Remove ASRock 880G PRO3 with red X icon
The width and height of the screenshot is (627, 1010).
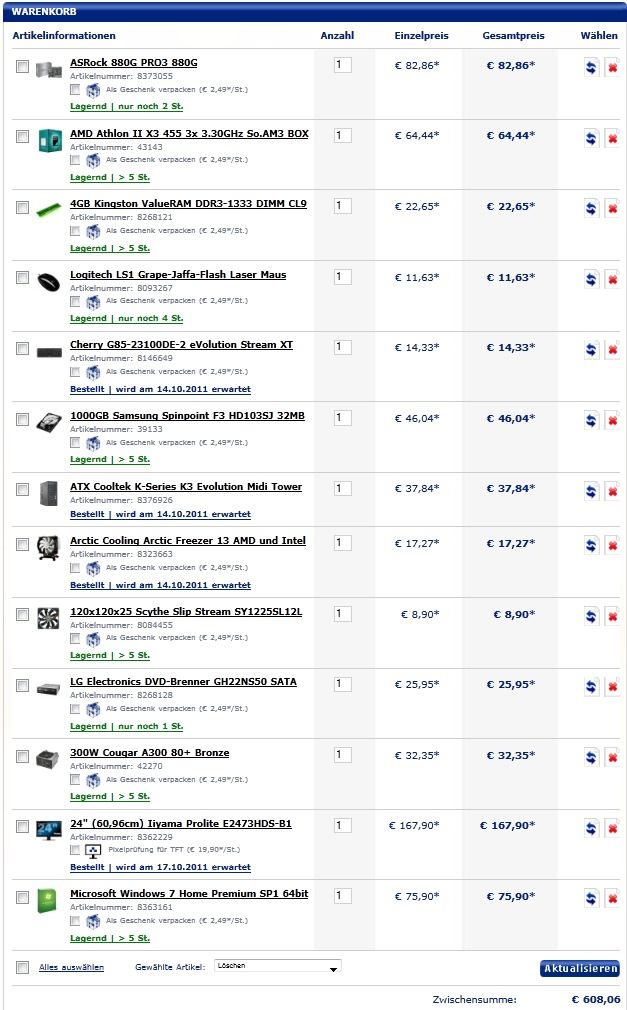[x=612, y=67]
